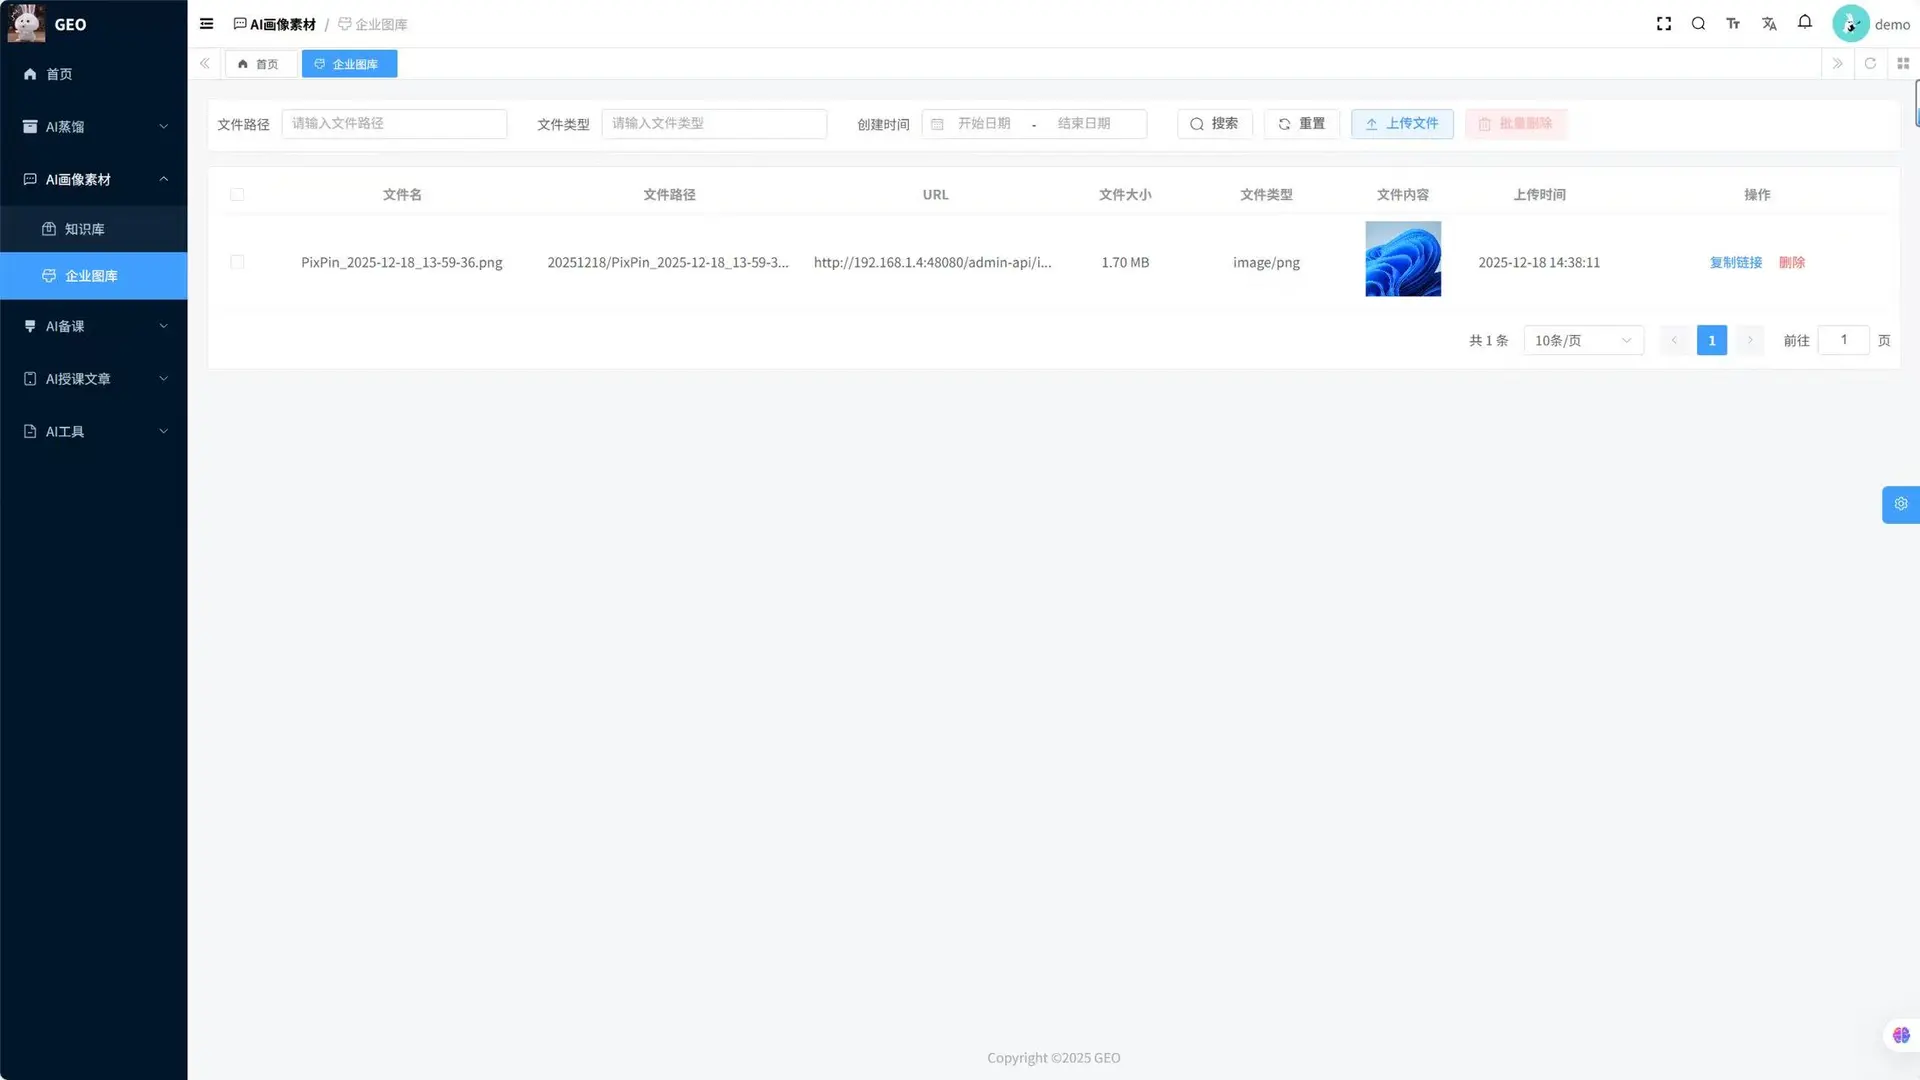Click 复制链接 for the PixPin file
The width and height of the screenshot is (1920, 1080).
(1735, 263)
